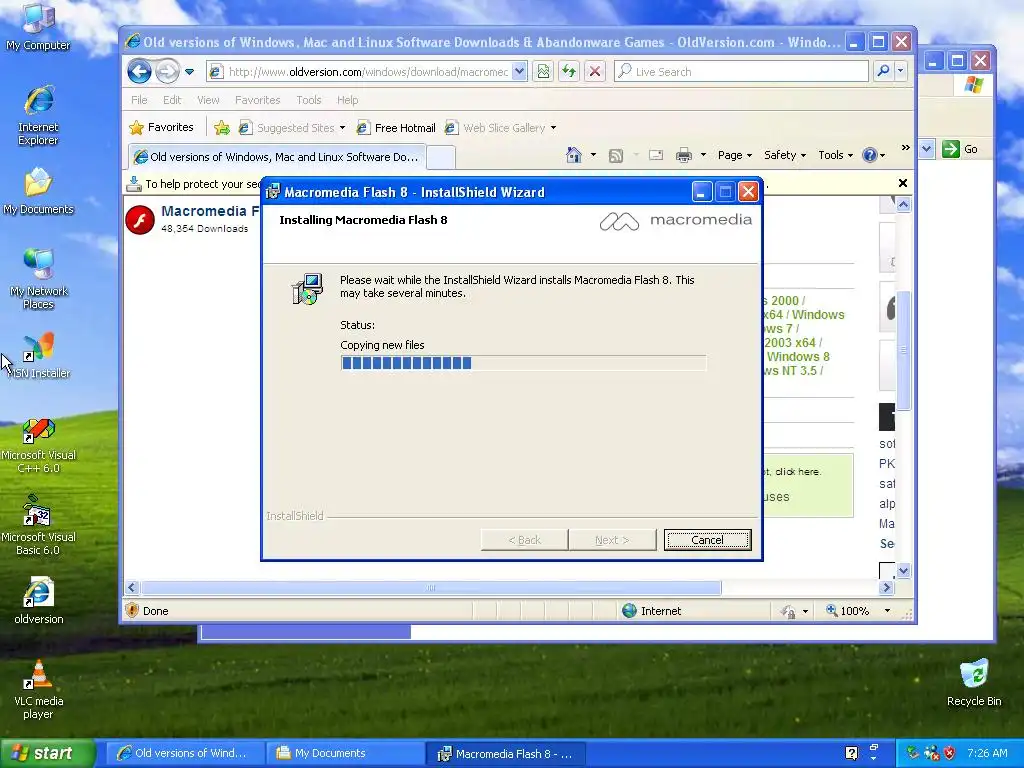This screenshot has height=768, width=1024.
Task: Select Internet Explorer desktop icon
Action: 38,115
